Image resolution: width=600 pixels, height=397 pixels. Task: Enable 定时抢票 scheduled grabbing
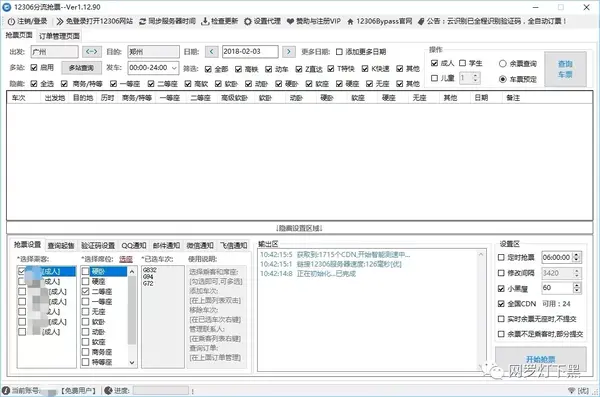point(501,257)
